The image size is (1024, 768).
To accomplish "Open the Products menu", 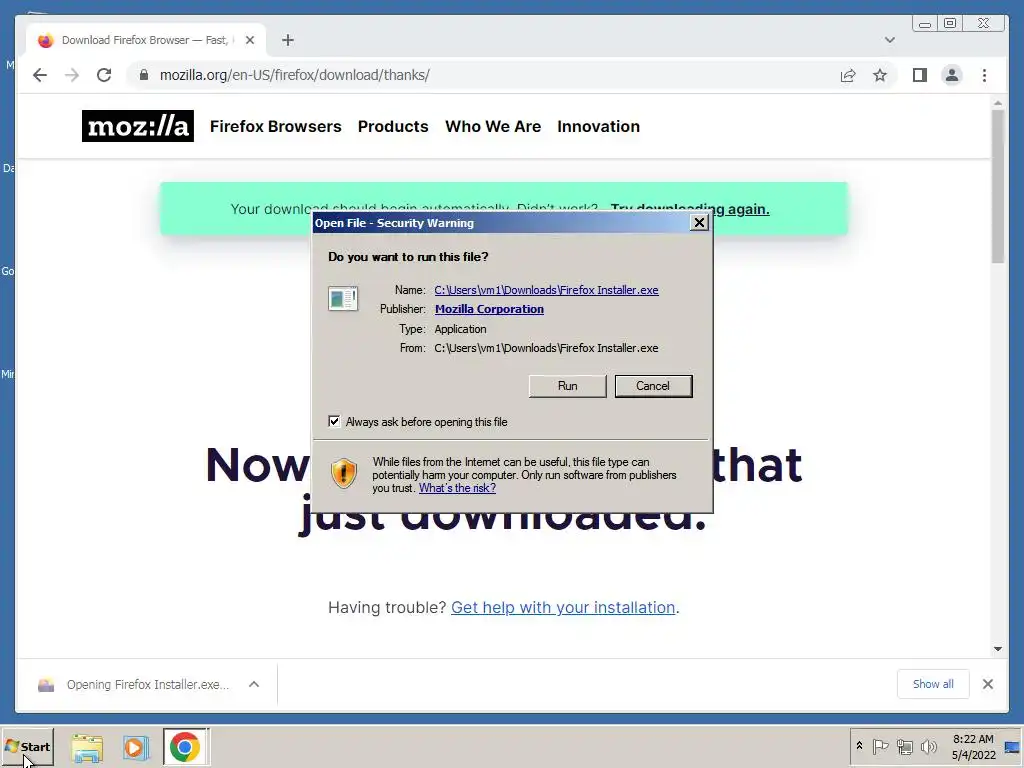I will click(393, 126).
